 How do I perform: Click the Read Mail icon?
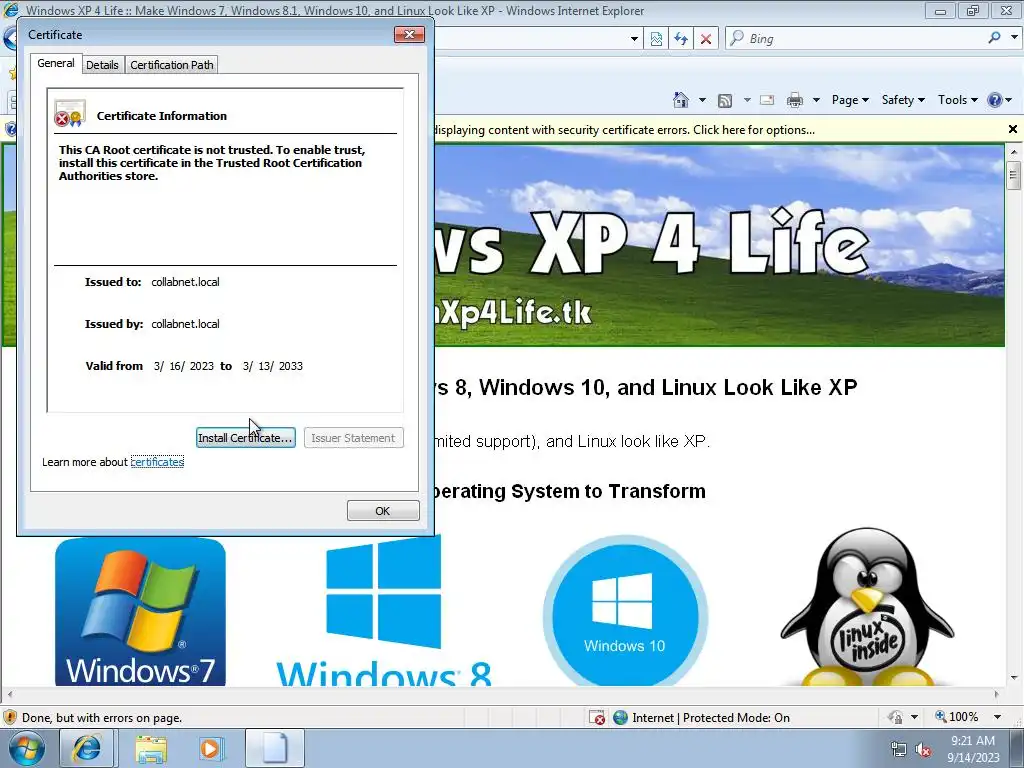tap(767, 100)
